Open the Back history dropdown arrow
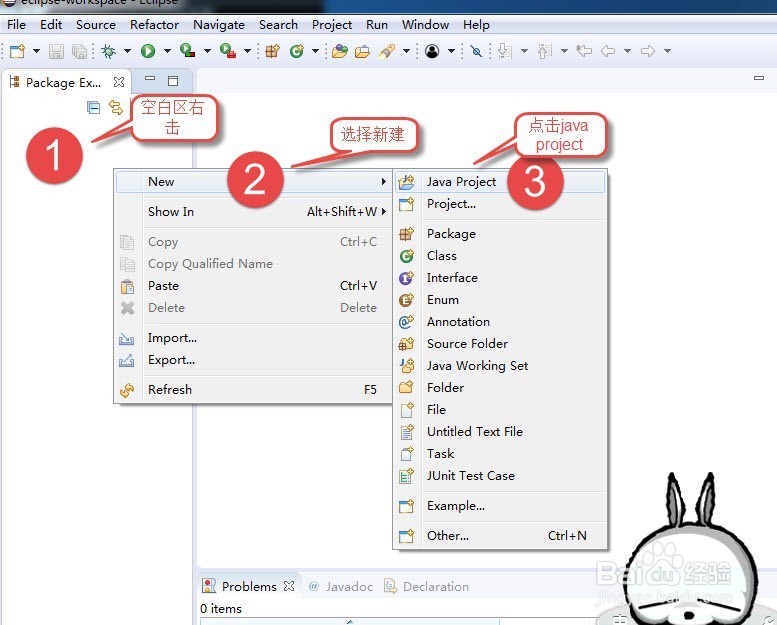The width and height of the screenshot is (777, 625). [x=627, y=51]
